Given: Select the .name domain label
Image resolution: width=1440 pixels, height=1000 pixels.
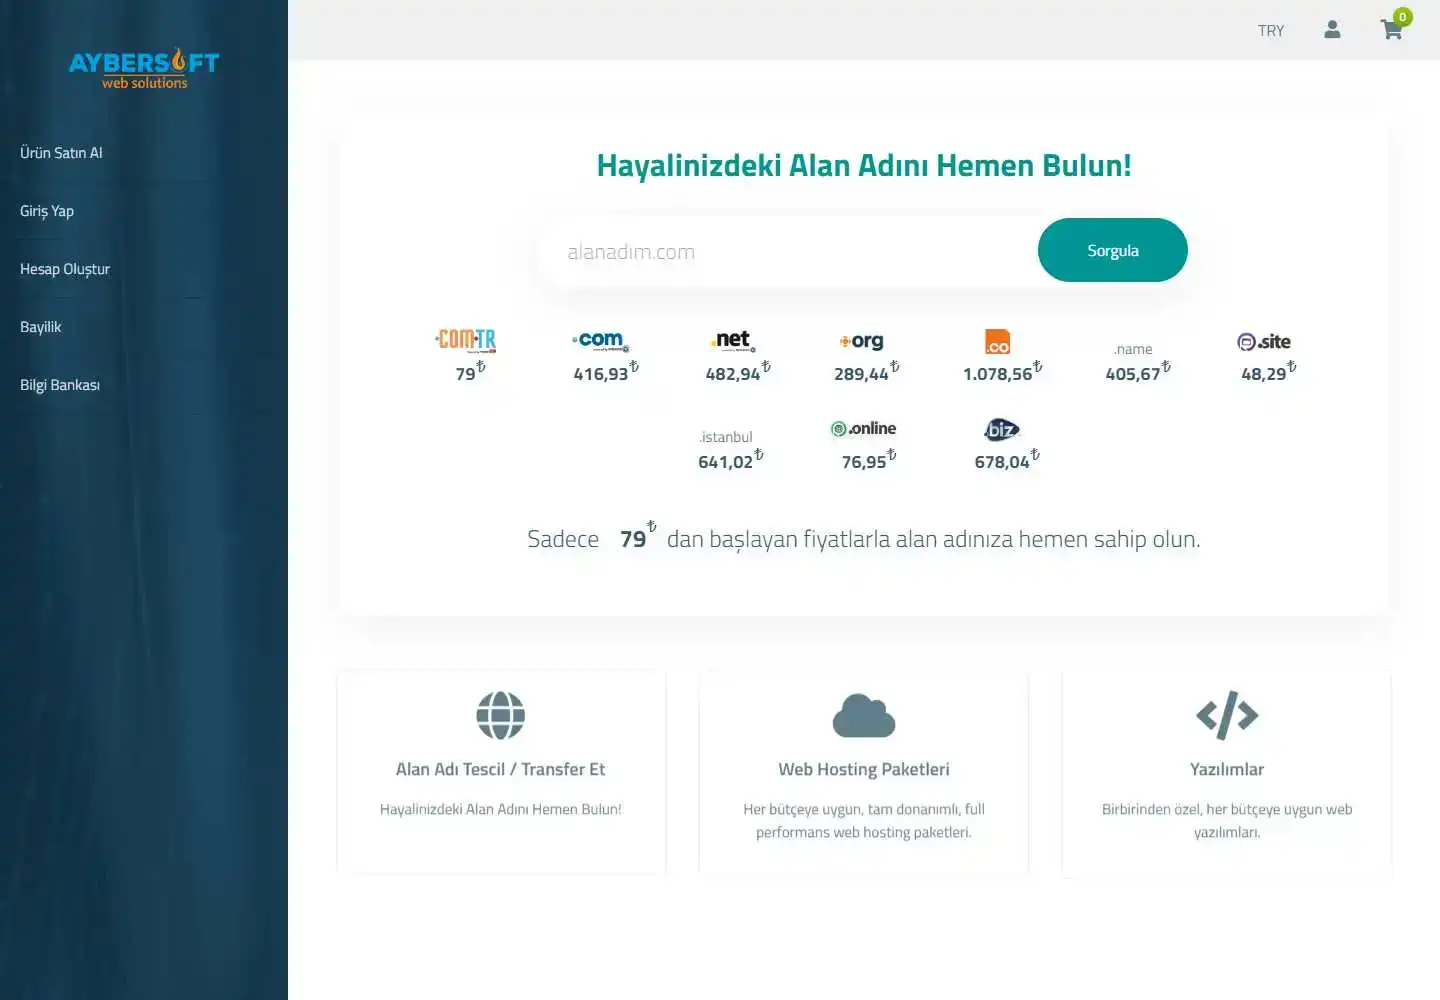Looking at the screenshot, I should (x=1133, y=349).
